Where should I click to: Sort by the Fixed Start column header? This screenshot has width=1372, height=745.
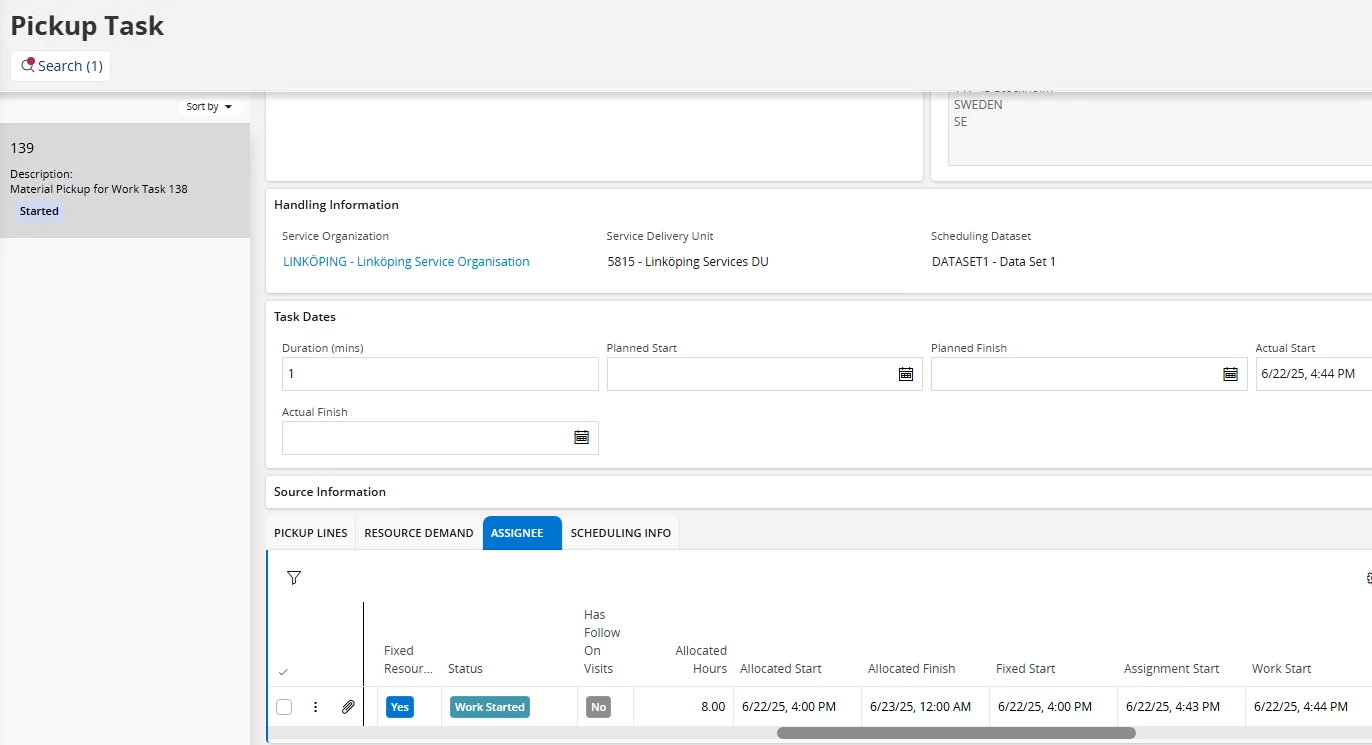click(1026, 669)
